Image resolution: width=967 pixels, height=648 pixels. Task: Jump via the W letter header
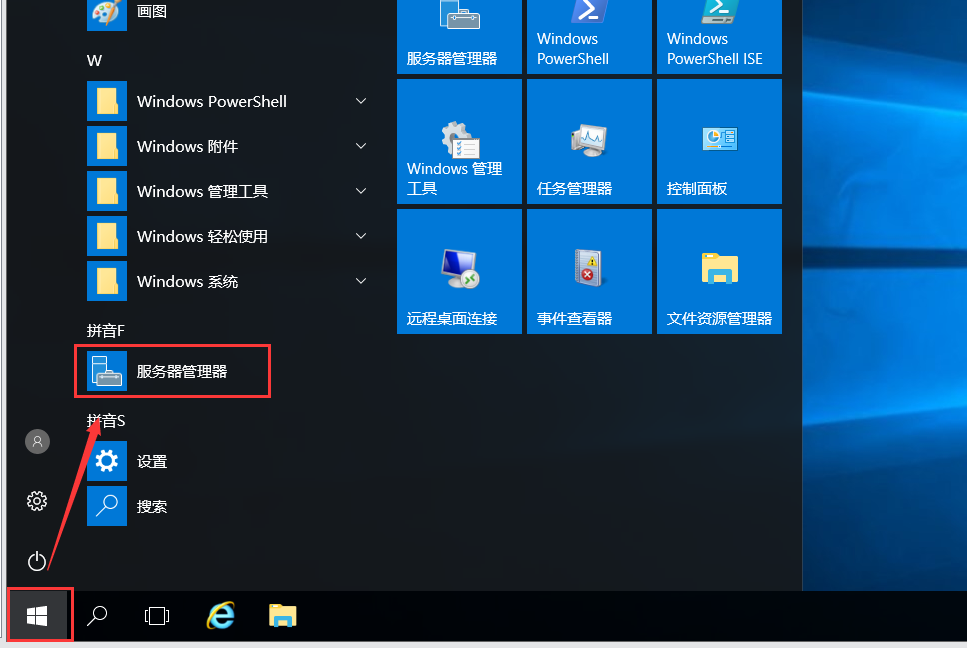94,60
